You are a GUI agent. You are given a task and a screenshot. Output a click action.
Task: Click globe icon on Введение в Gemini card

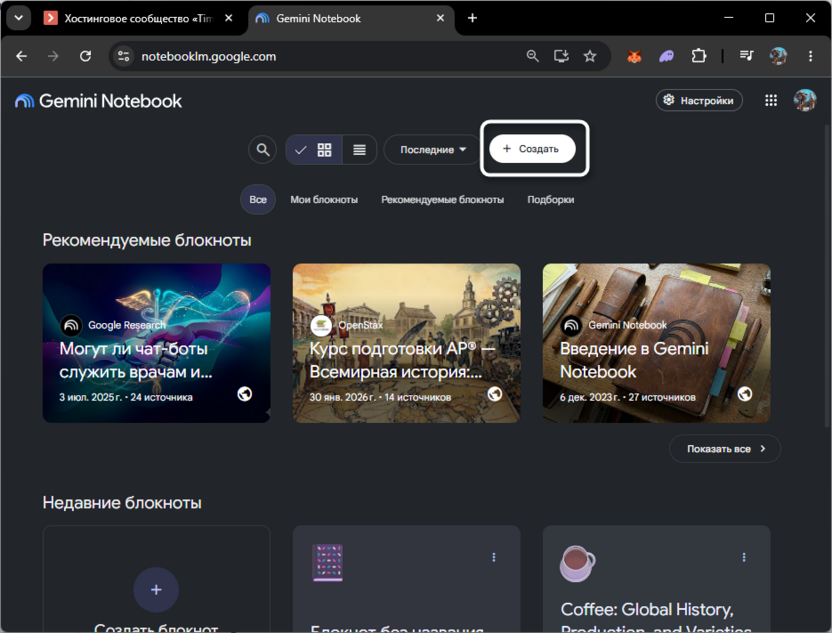[x=744, y=394]
